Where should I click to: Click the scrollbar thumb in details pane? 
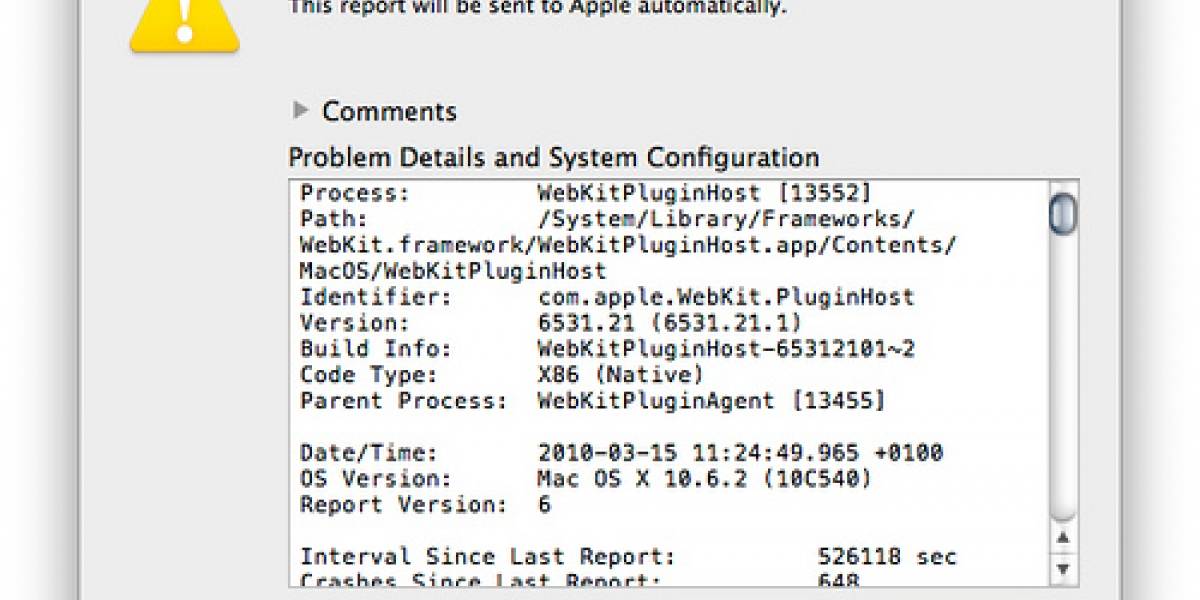[x=1062, y=213]
